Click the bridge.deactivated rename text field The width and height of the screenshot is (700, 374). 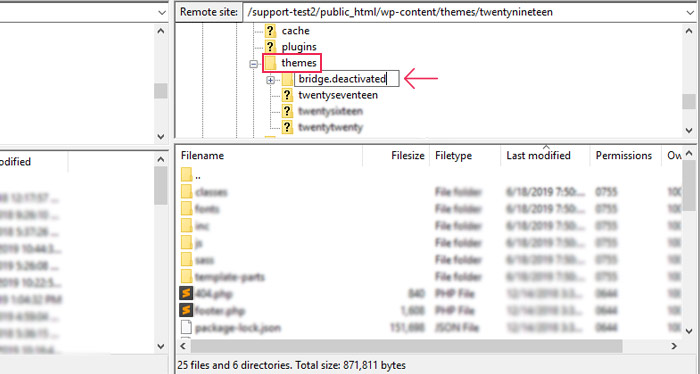(x=346, y=79)
